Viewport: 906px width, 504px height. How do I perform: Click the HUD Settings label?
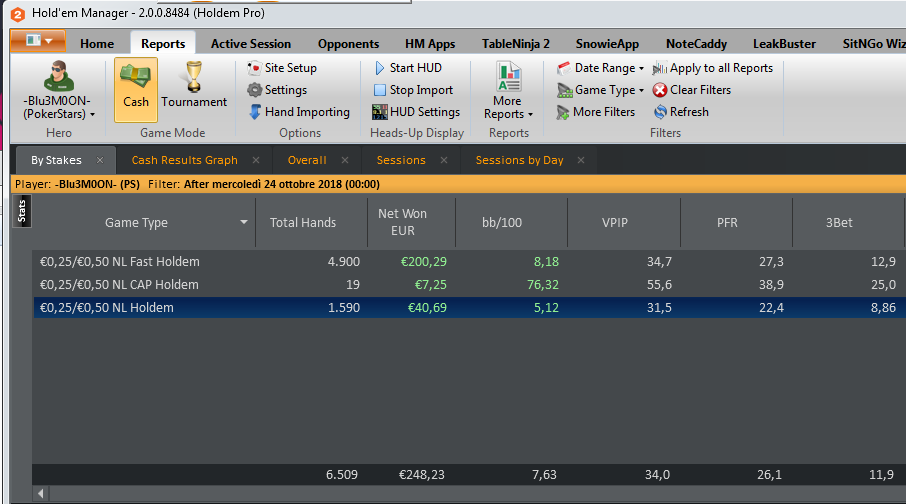[x=425, y=112]
